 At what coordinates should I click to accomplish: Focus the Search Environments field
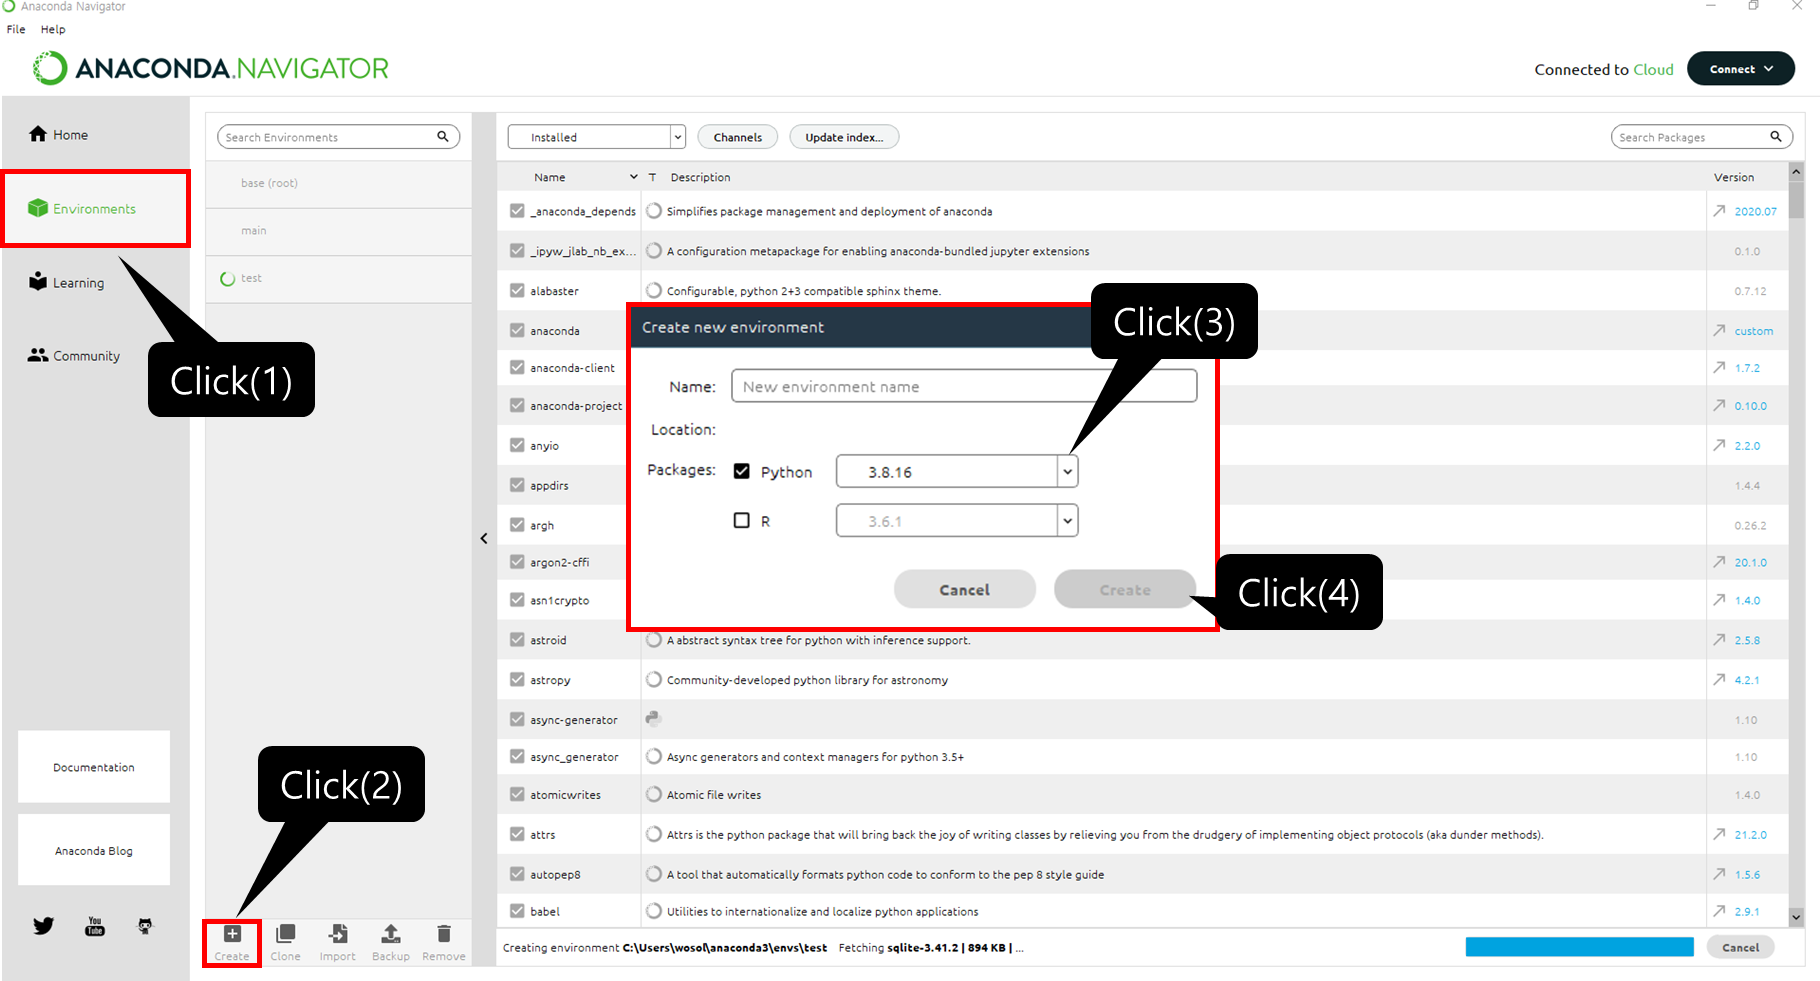click(338, 137)
